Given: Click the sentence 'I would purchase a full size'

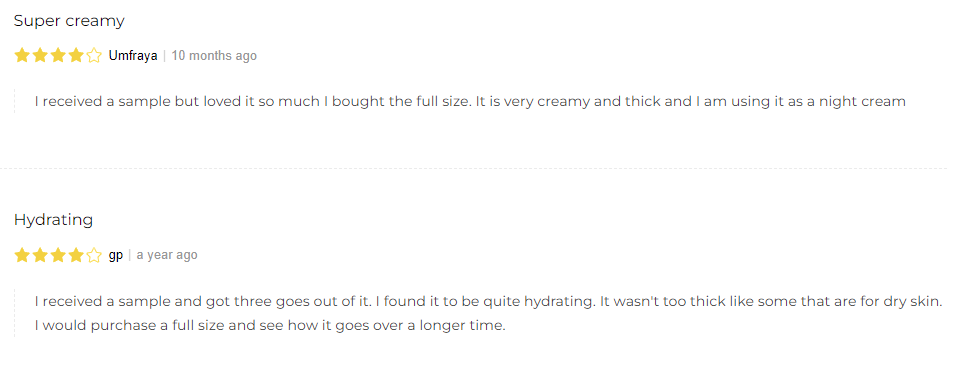Looking at the screenshot, I should tap(270, 325).
